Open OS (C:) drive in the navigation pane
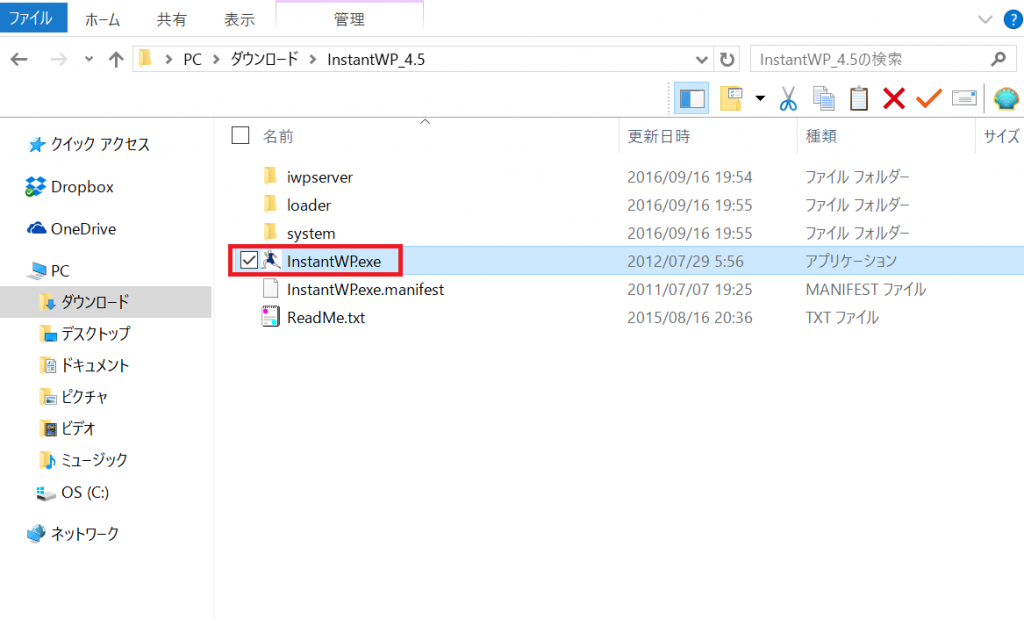The height and width of the screenshot is (619, 1024). click(x=85, y=492)
